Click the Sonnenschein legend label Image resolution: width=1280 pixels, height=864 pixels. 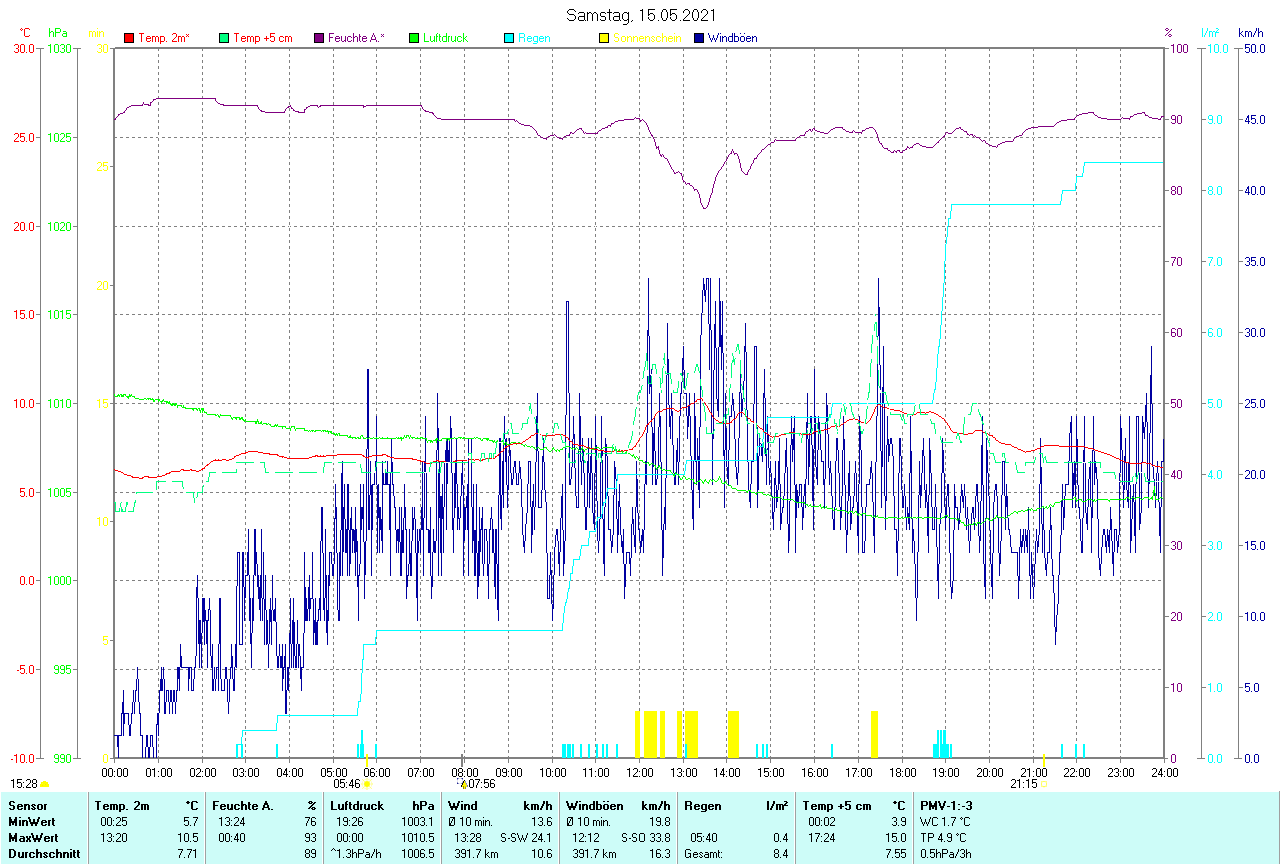[x=647, y=38]
